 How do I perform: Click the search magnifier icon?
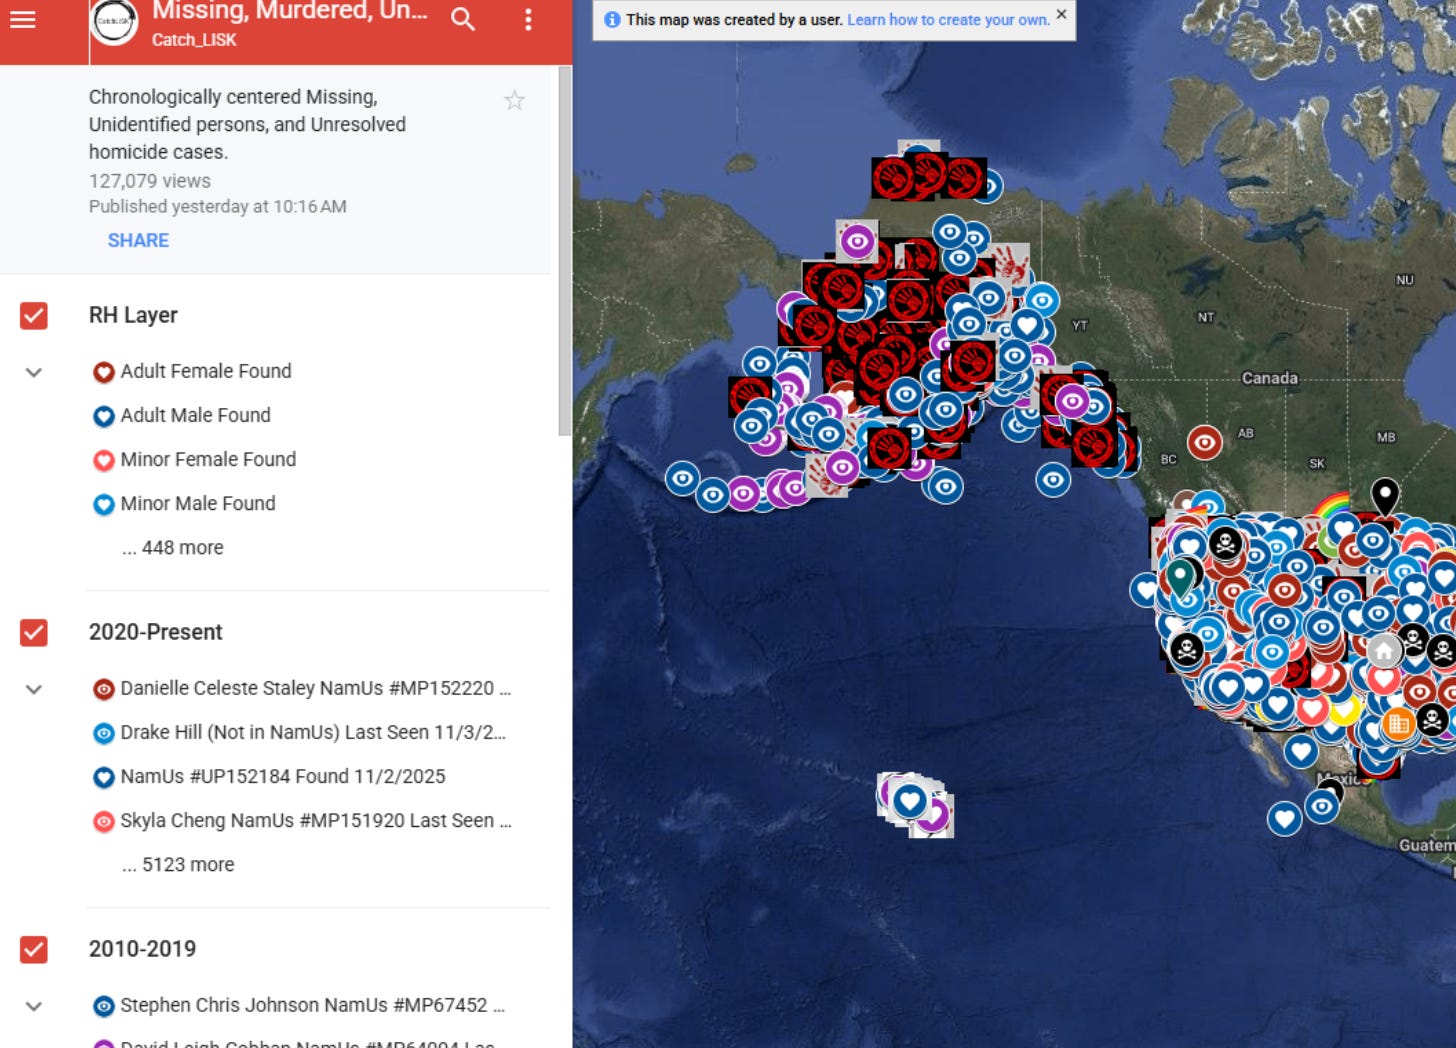(462, 19)
